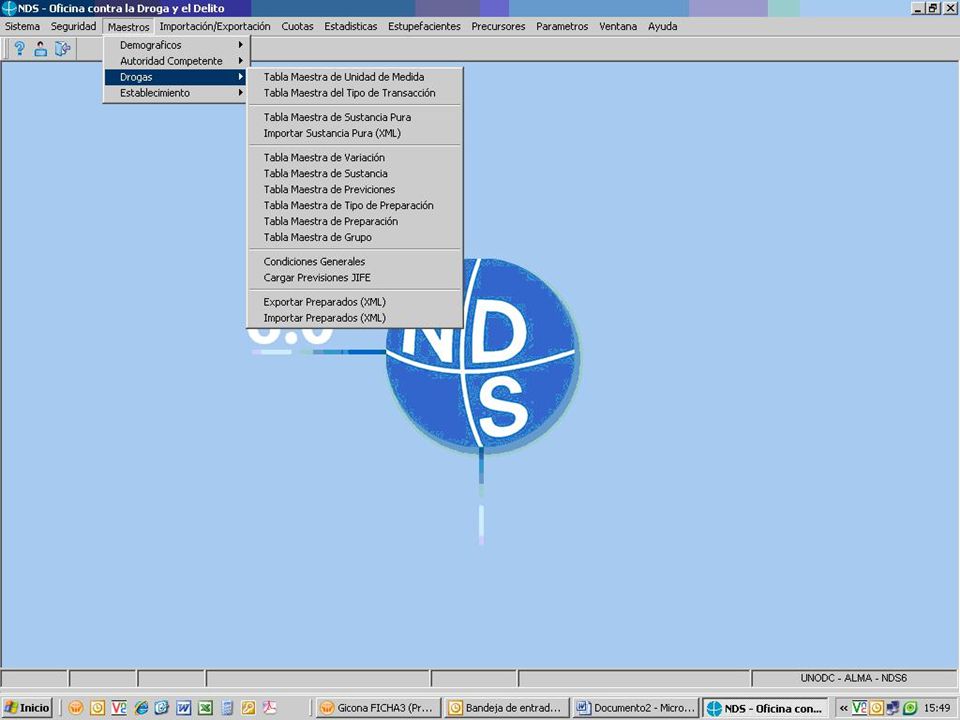Screen dimensions: 960x720
Task: Minimize the NDS window
Action: (918, 8)
